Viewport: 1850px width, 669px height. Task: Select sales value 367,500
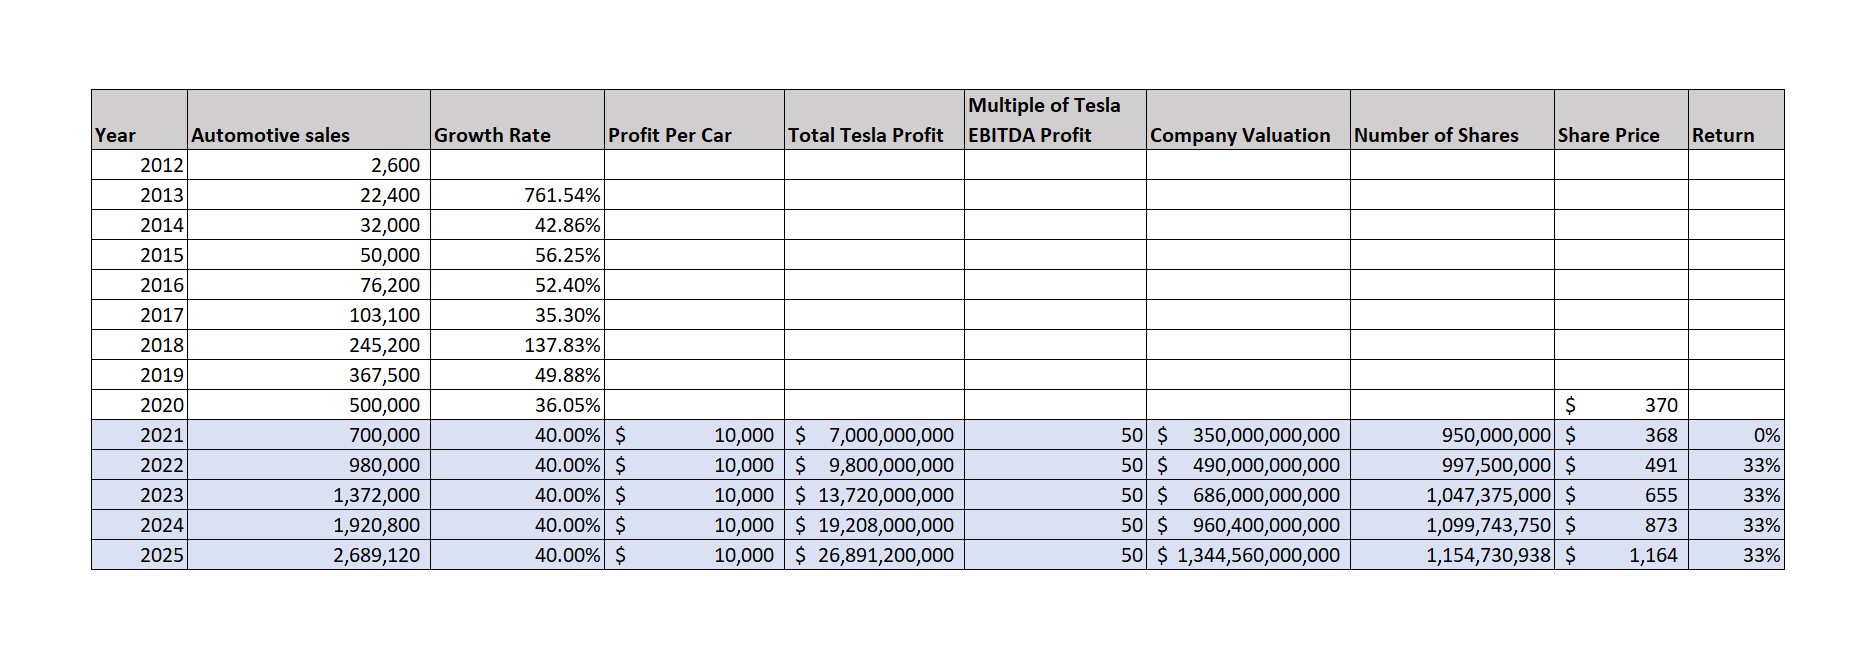tap(309, 375)
